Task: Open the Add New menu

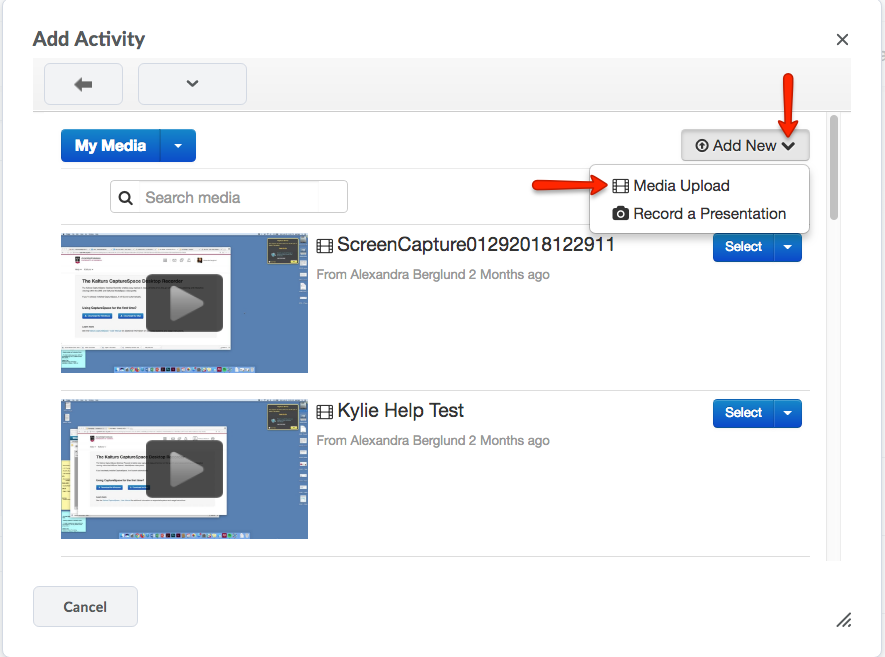Action: tap(745, 146)
